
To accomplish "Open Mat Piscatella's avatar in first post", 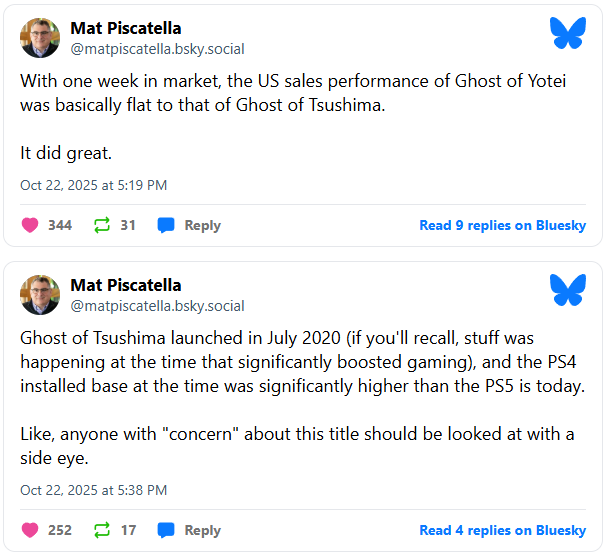I will pyautogui.click(x=40, y=38).
